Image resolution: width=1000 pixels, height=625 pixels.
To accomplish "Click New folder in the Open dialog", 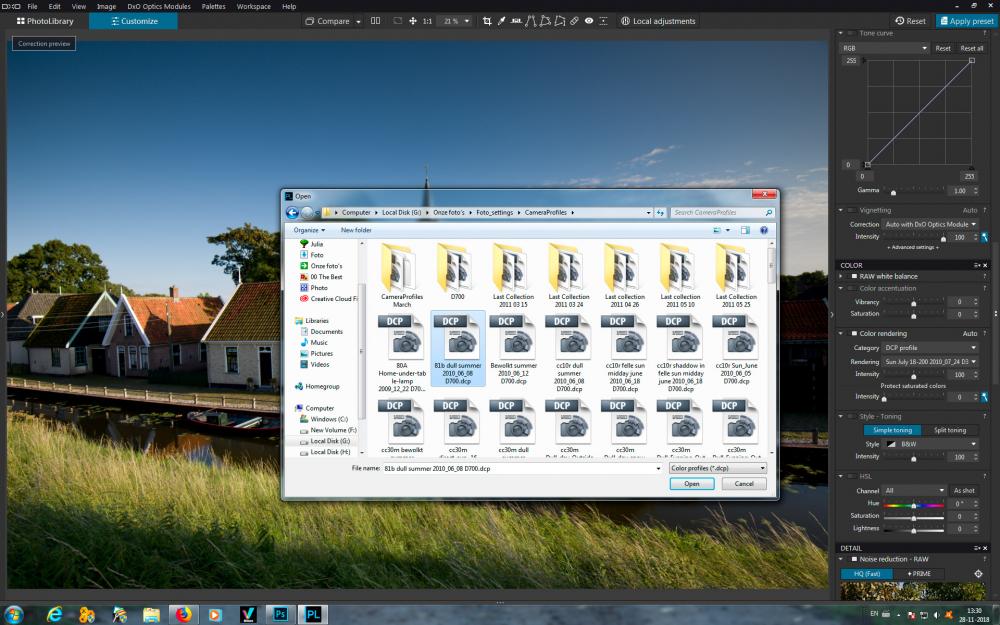I will point(356,230).
